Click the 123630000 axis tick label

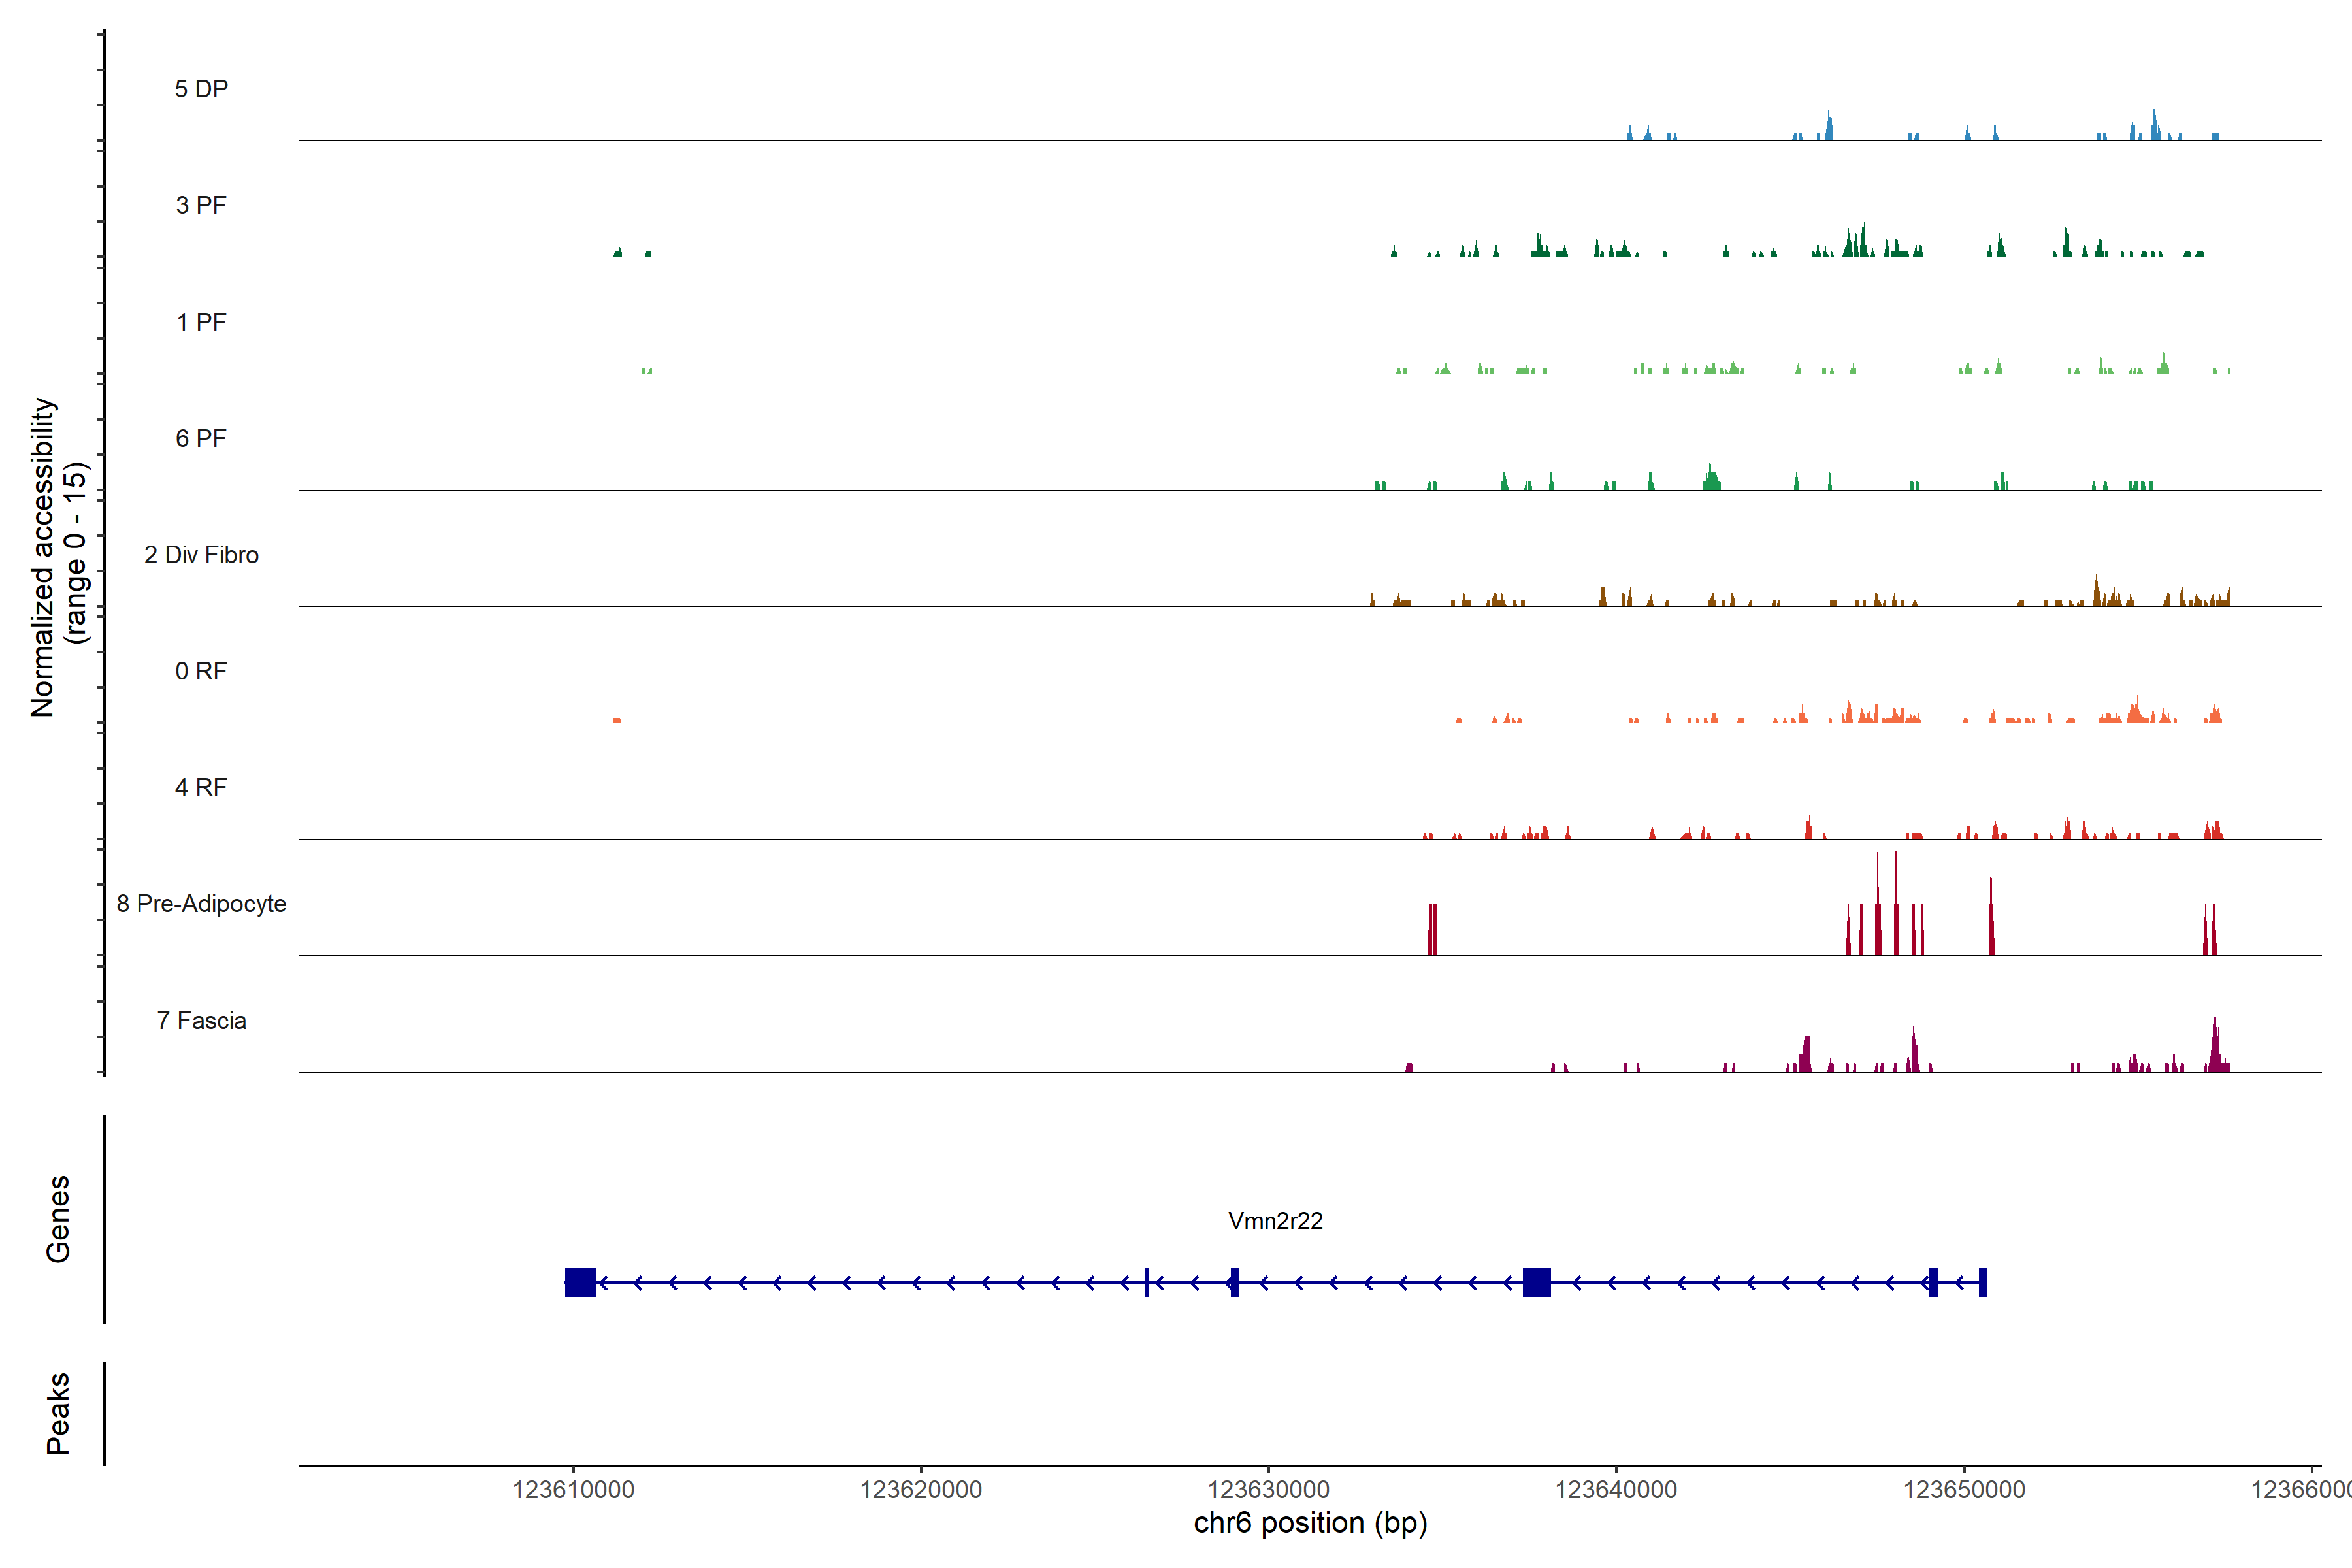pos(1268,1490)
